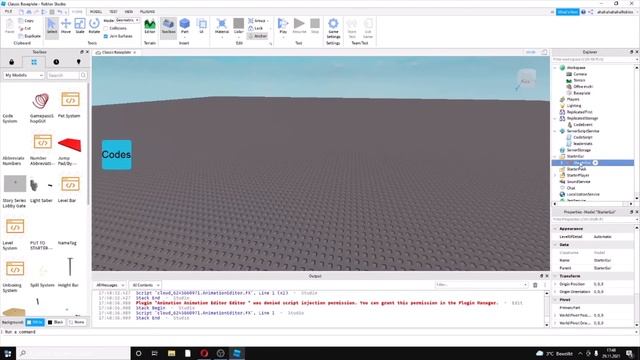Click the Group button
Screen dimensions: 640x360
pyautogui.click(x=258, y=20)
